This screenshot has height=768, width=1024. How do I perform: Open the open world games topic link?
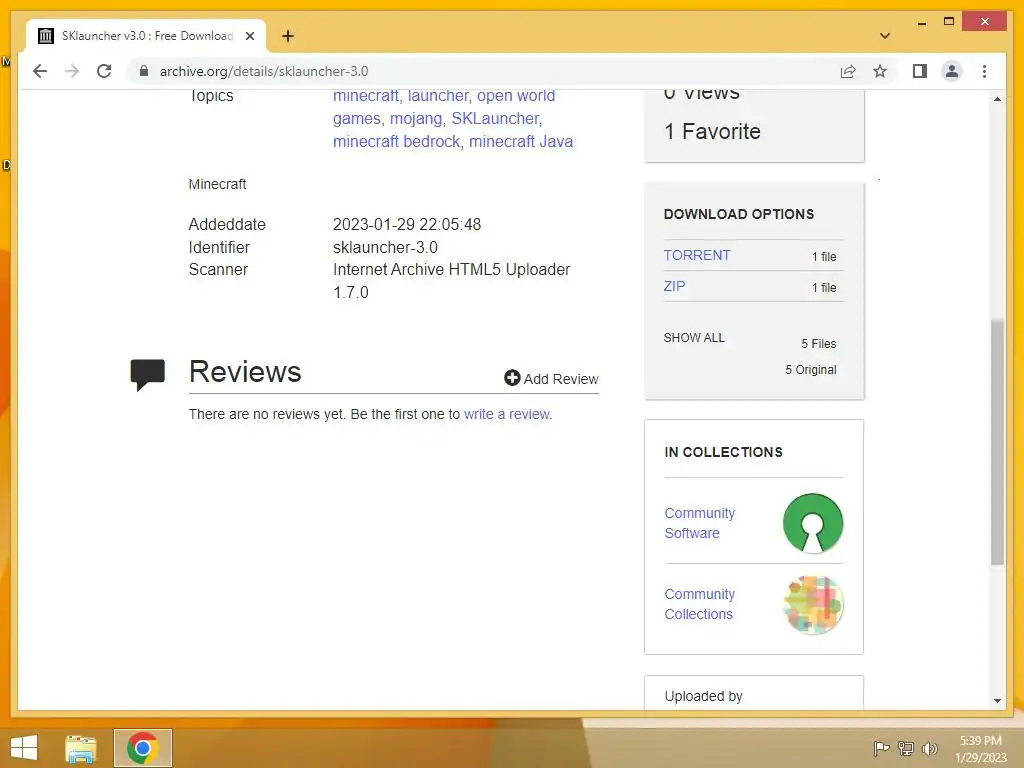(444, 107)
